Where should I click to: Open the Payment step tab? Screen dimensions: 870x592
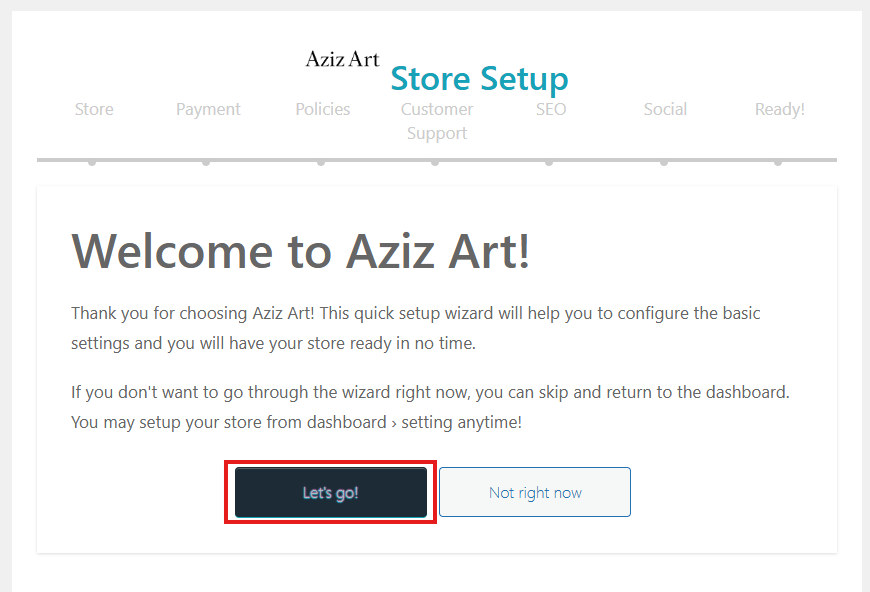[x=208, y=109]
